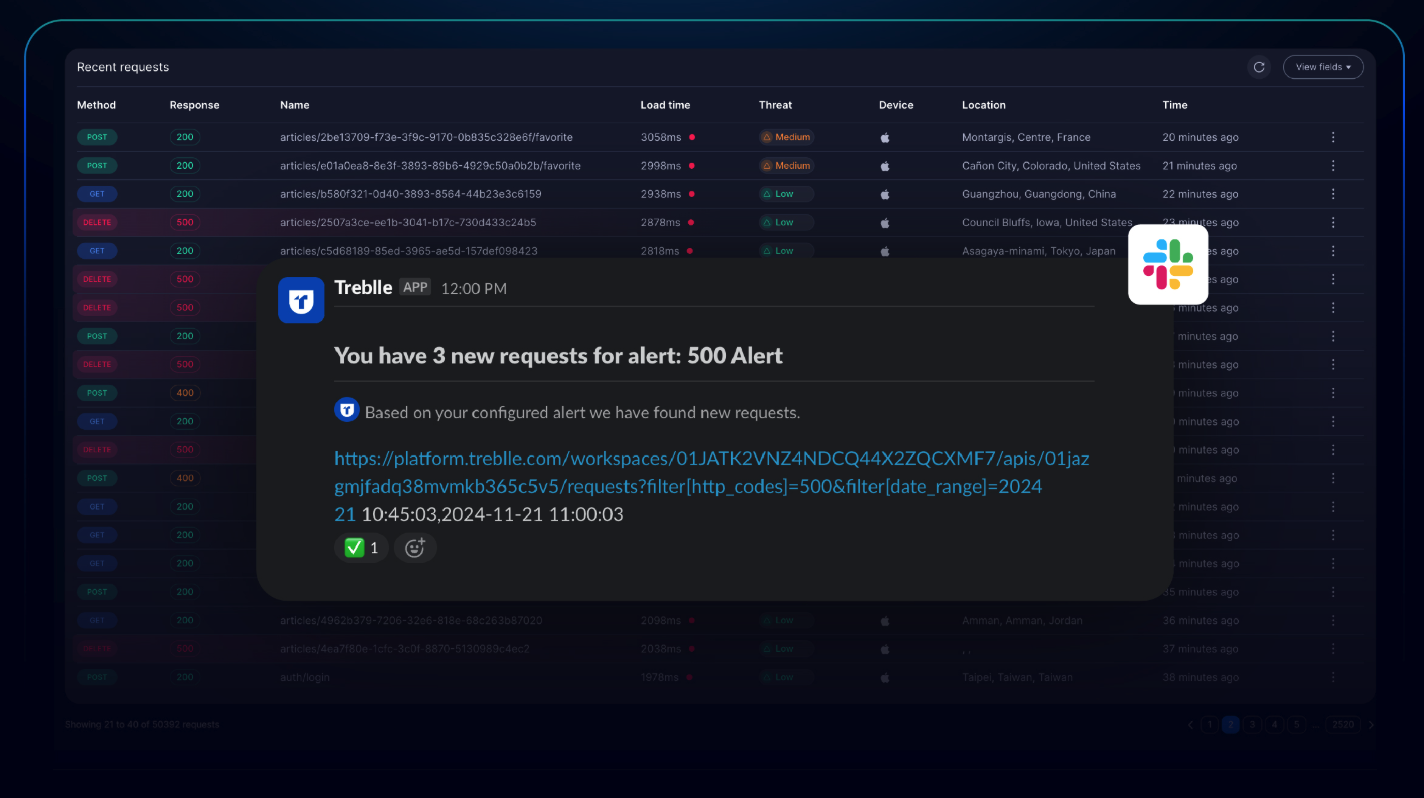Go to pagination page 3
Viewport: 1424px width, 798px height.
[1252, 724]
